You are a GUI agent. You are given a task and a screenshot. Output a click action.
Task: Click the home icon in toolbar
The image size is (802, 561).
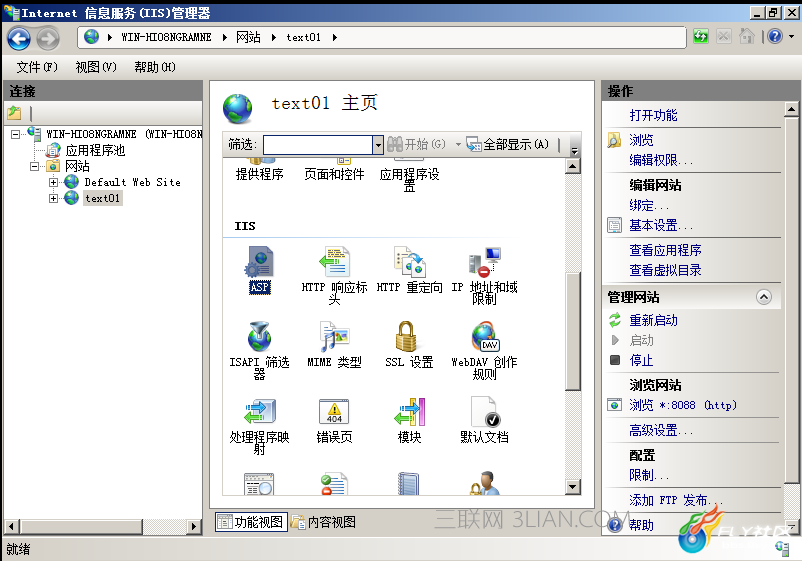pos(747,36)
